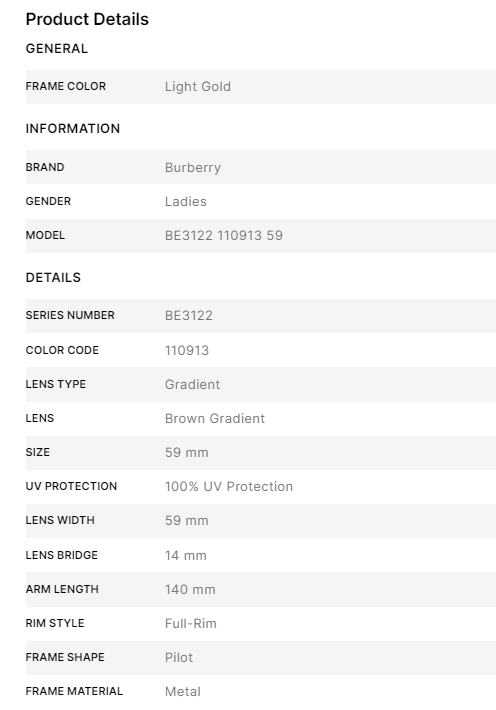The image size is (496, 710).
Task: Click the 100% UV Protection value
Action: tap(229, 486)
